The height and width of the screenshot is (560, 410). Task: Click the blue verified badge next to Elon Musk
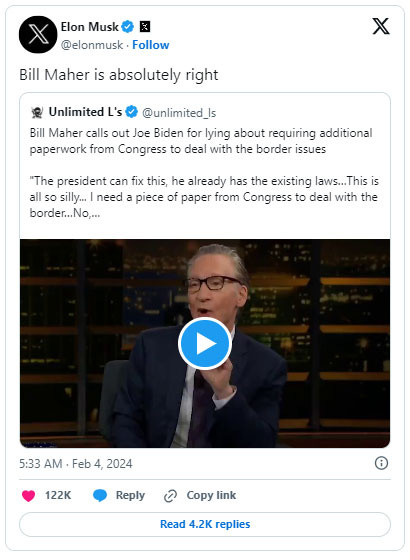tap(128, 26)
